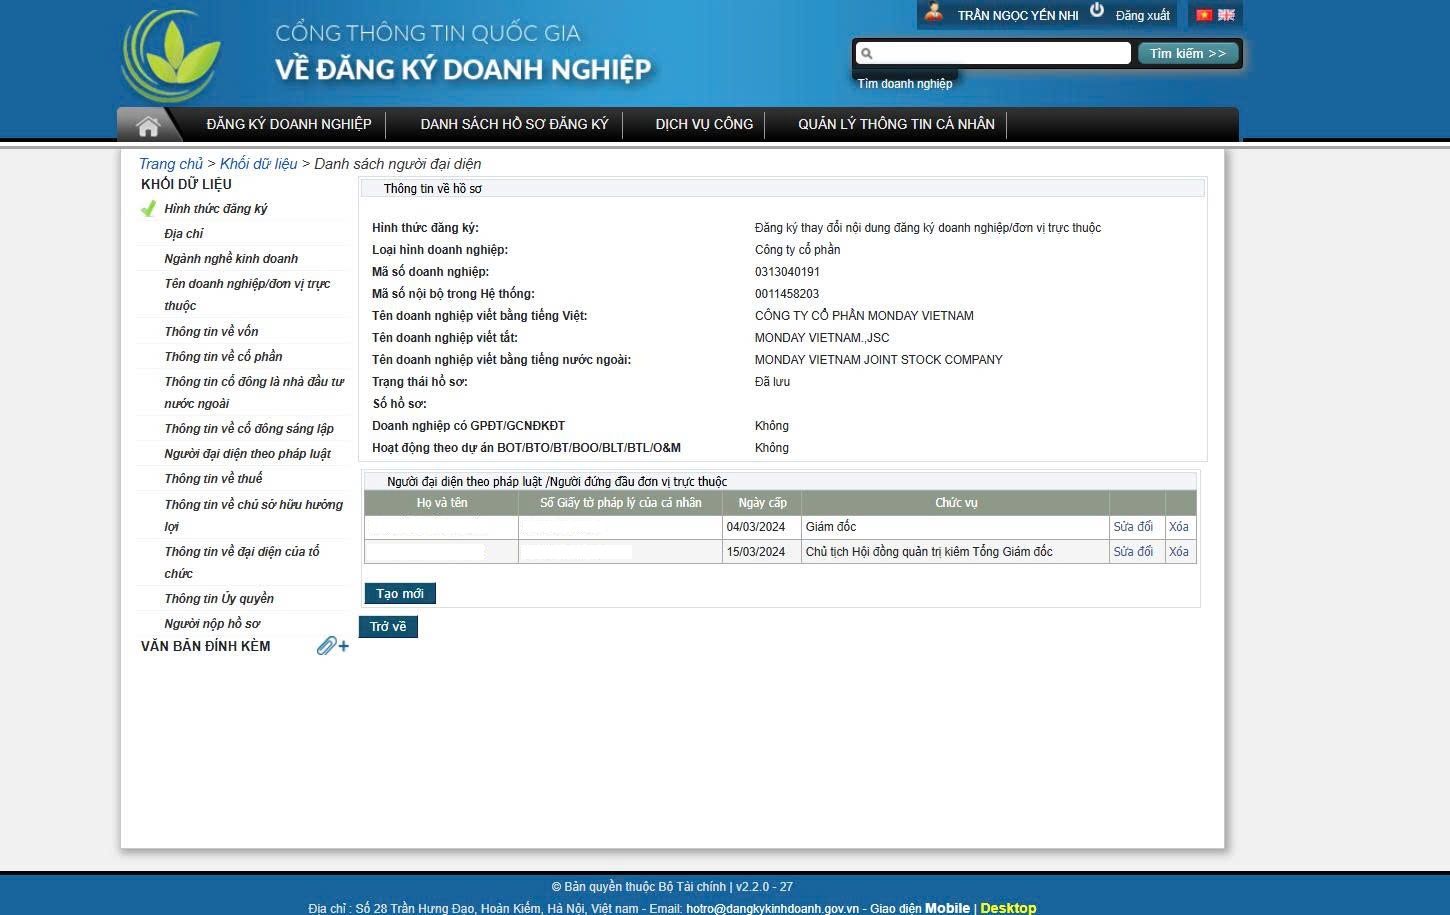Open the DỊCH VỤ CÔNG menu

point(704,124)
